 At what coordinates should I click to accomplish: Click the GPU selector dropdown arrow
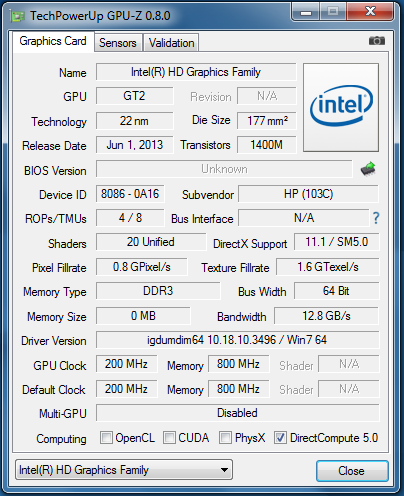coord(224,470)
